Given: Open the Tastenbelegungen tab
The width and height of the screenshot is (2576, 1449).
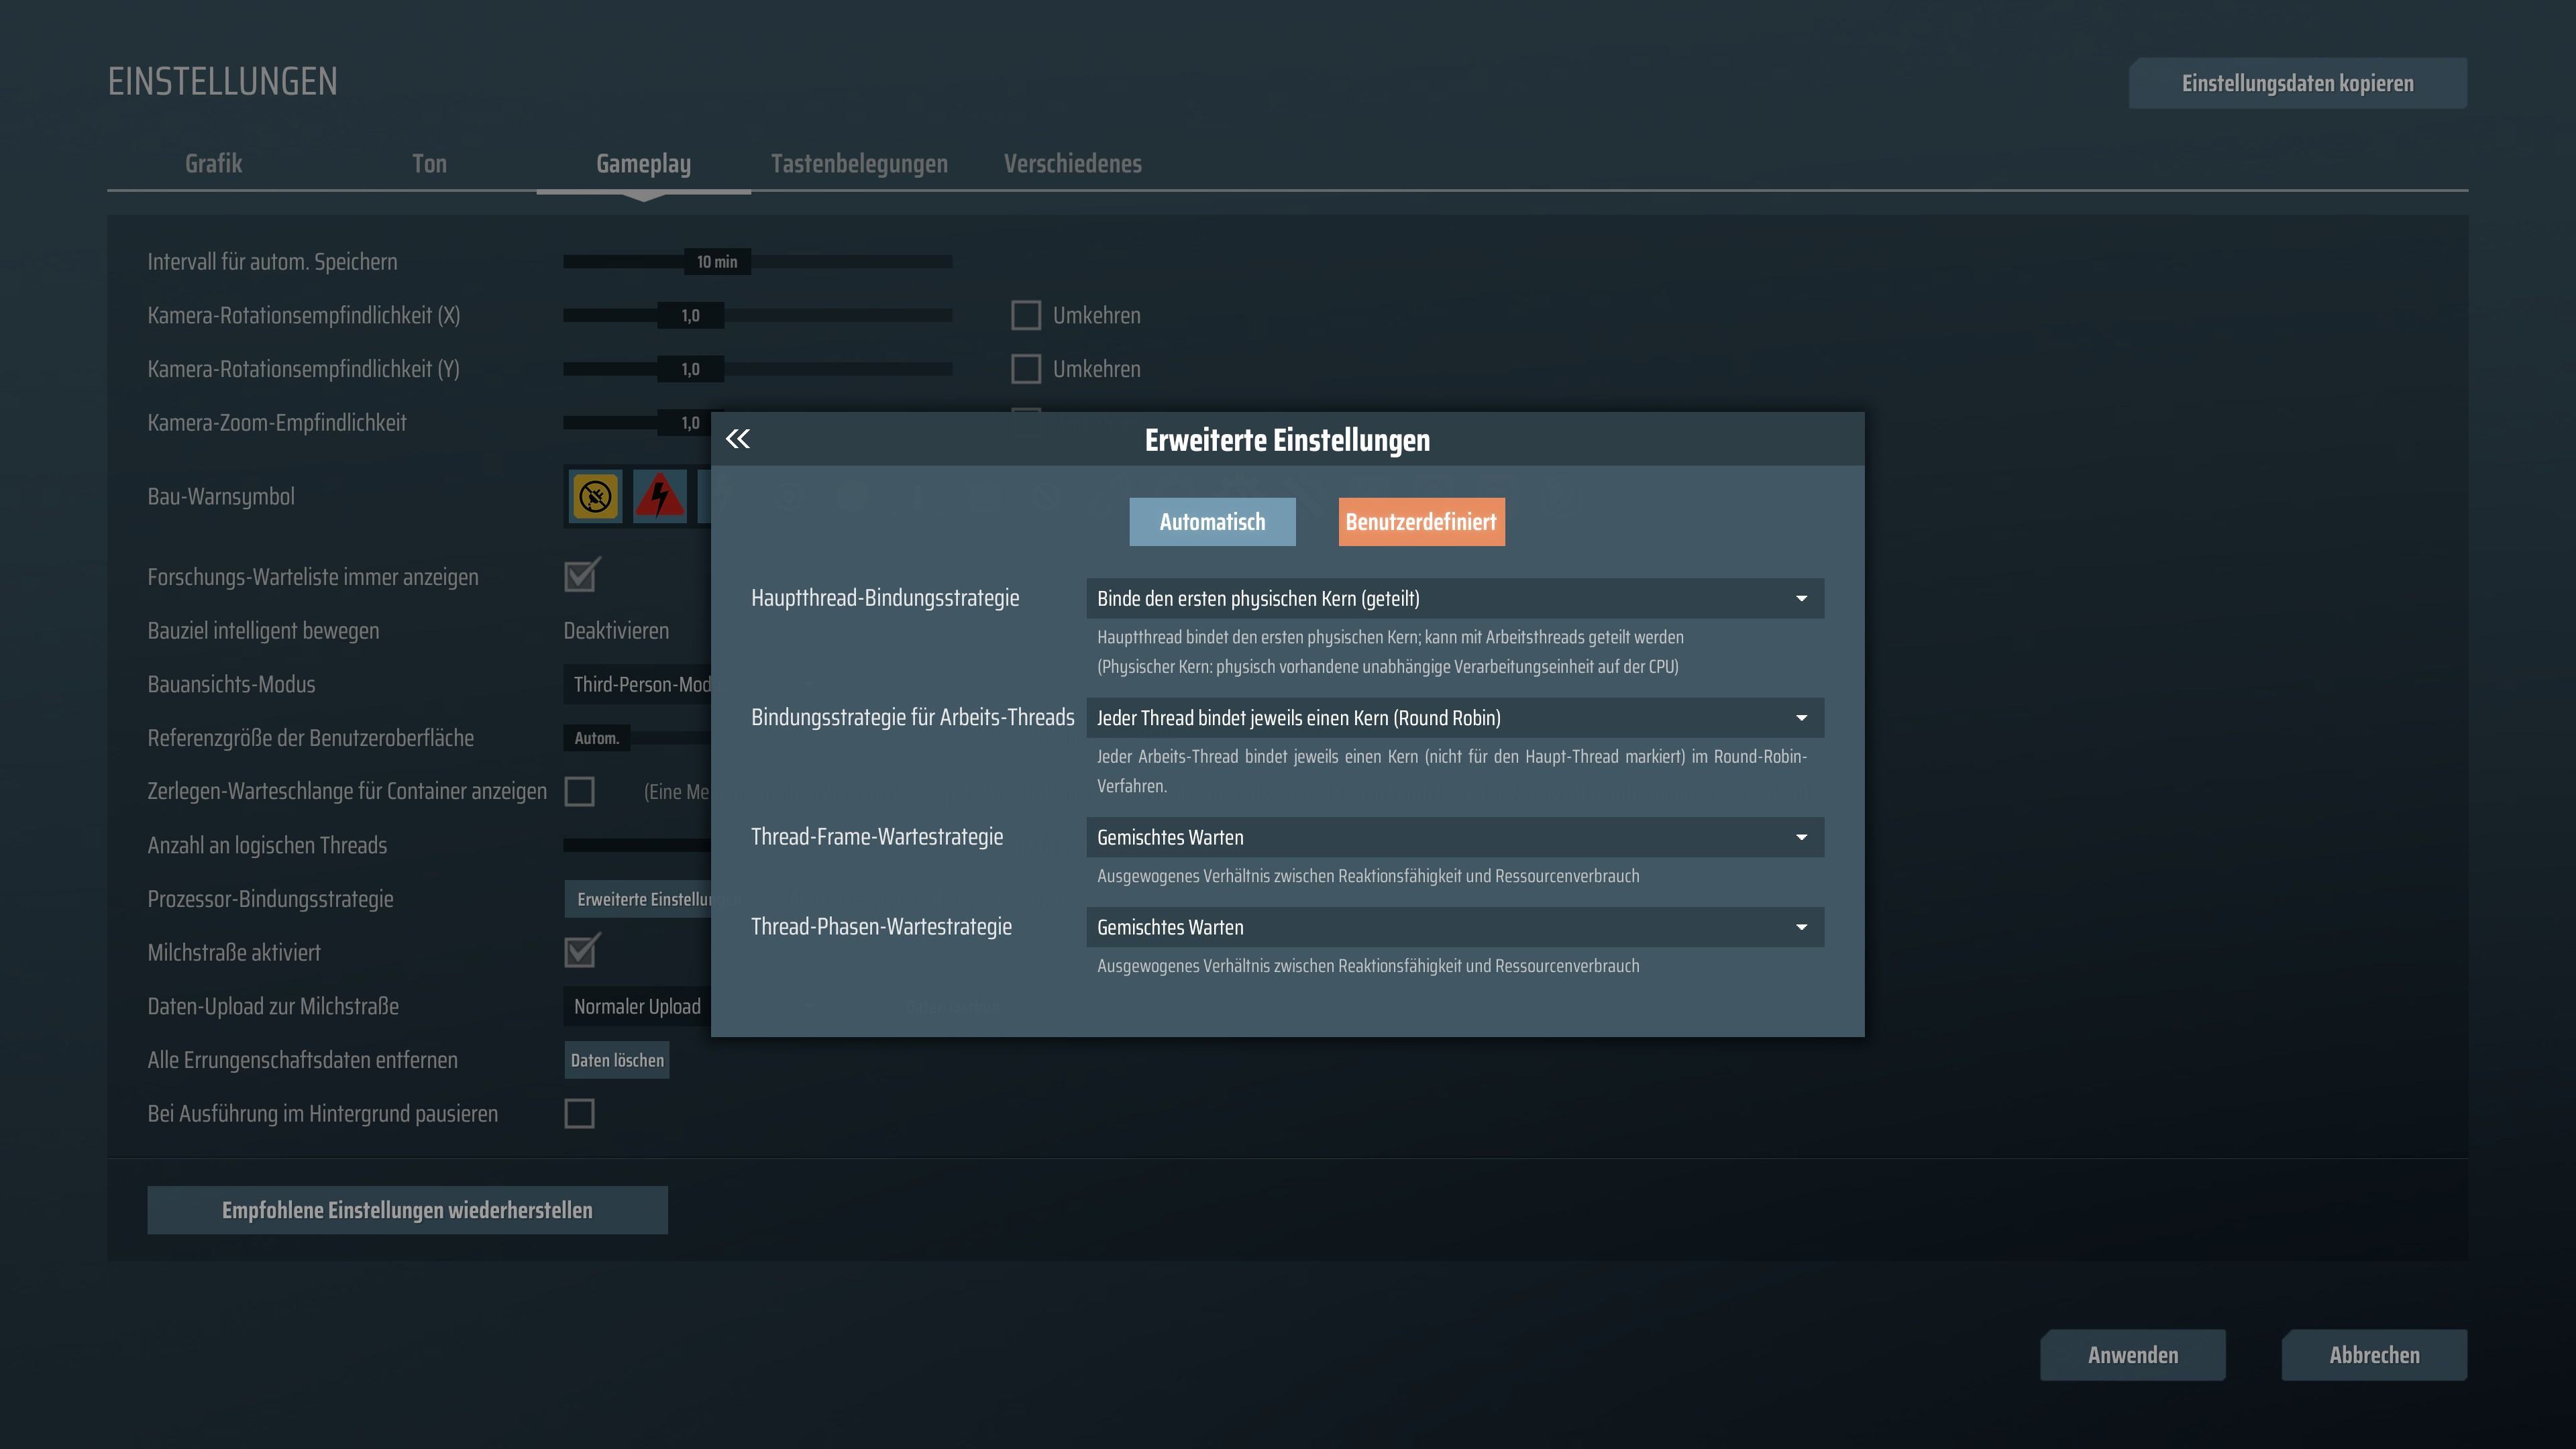Looking at the screenshot, I should (x=859, y=163).
